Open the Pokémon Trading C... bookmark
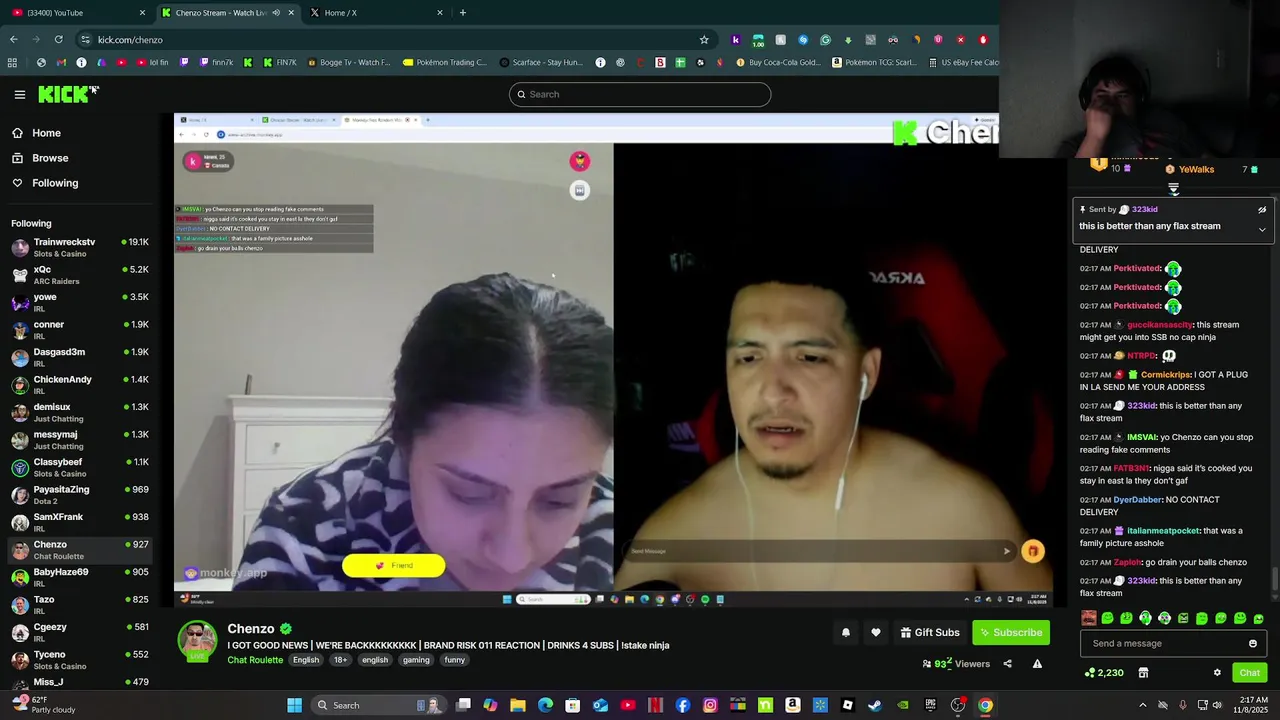Viewport: 1280px width, 720px height. point(445,62)
